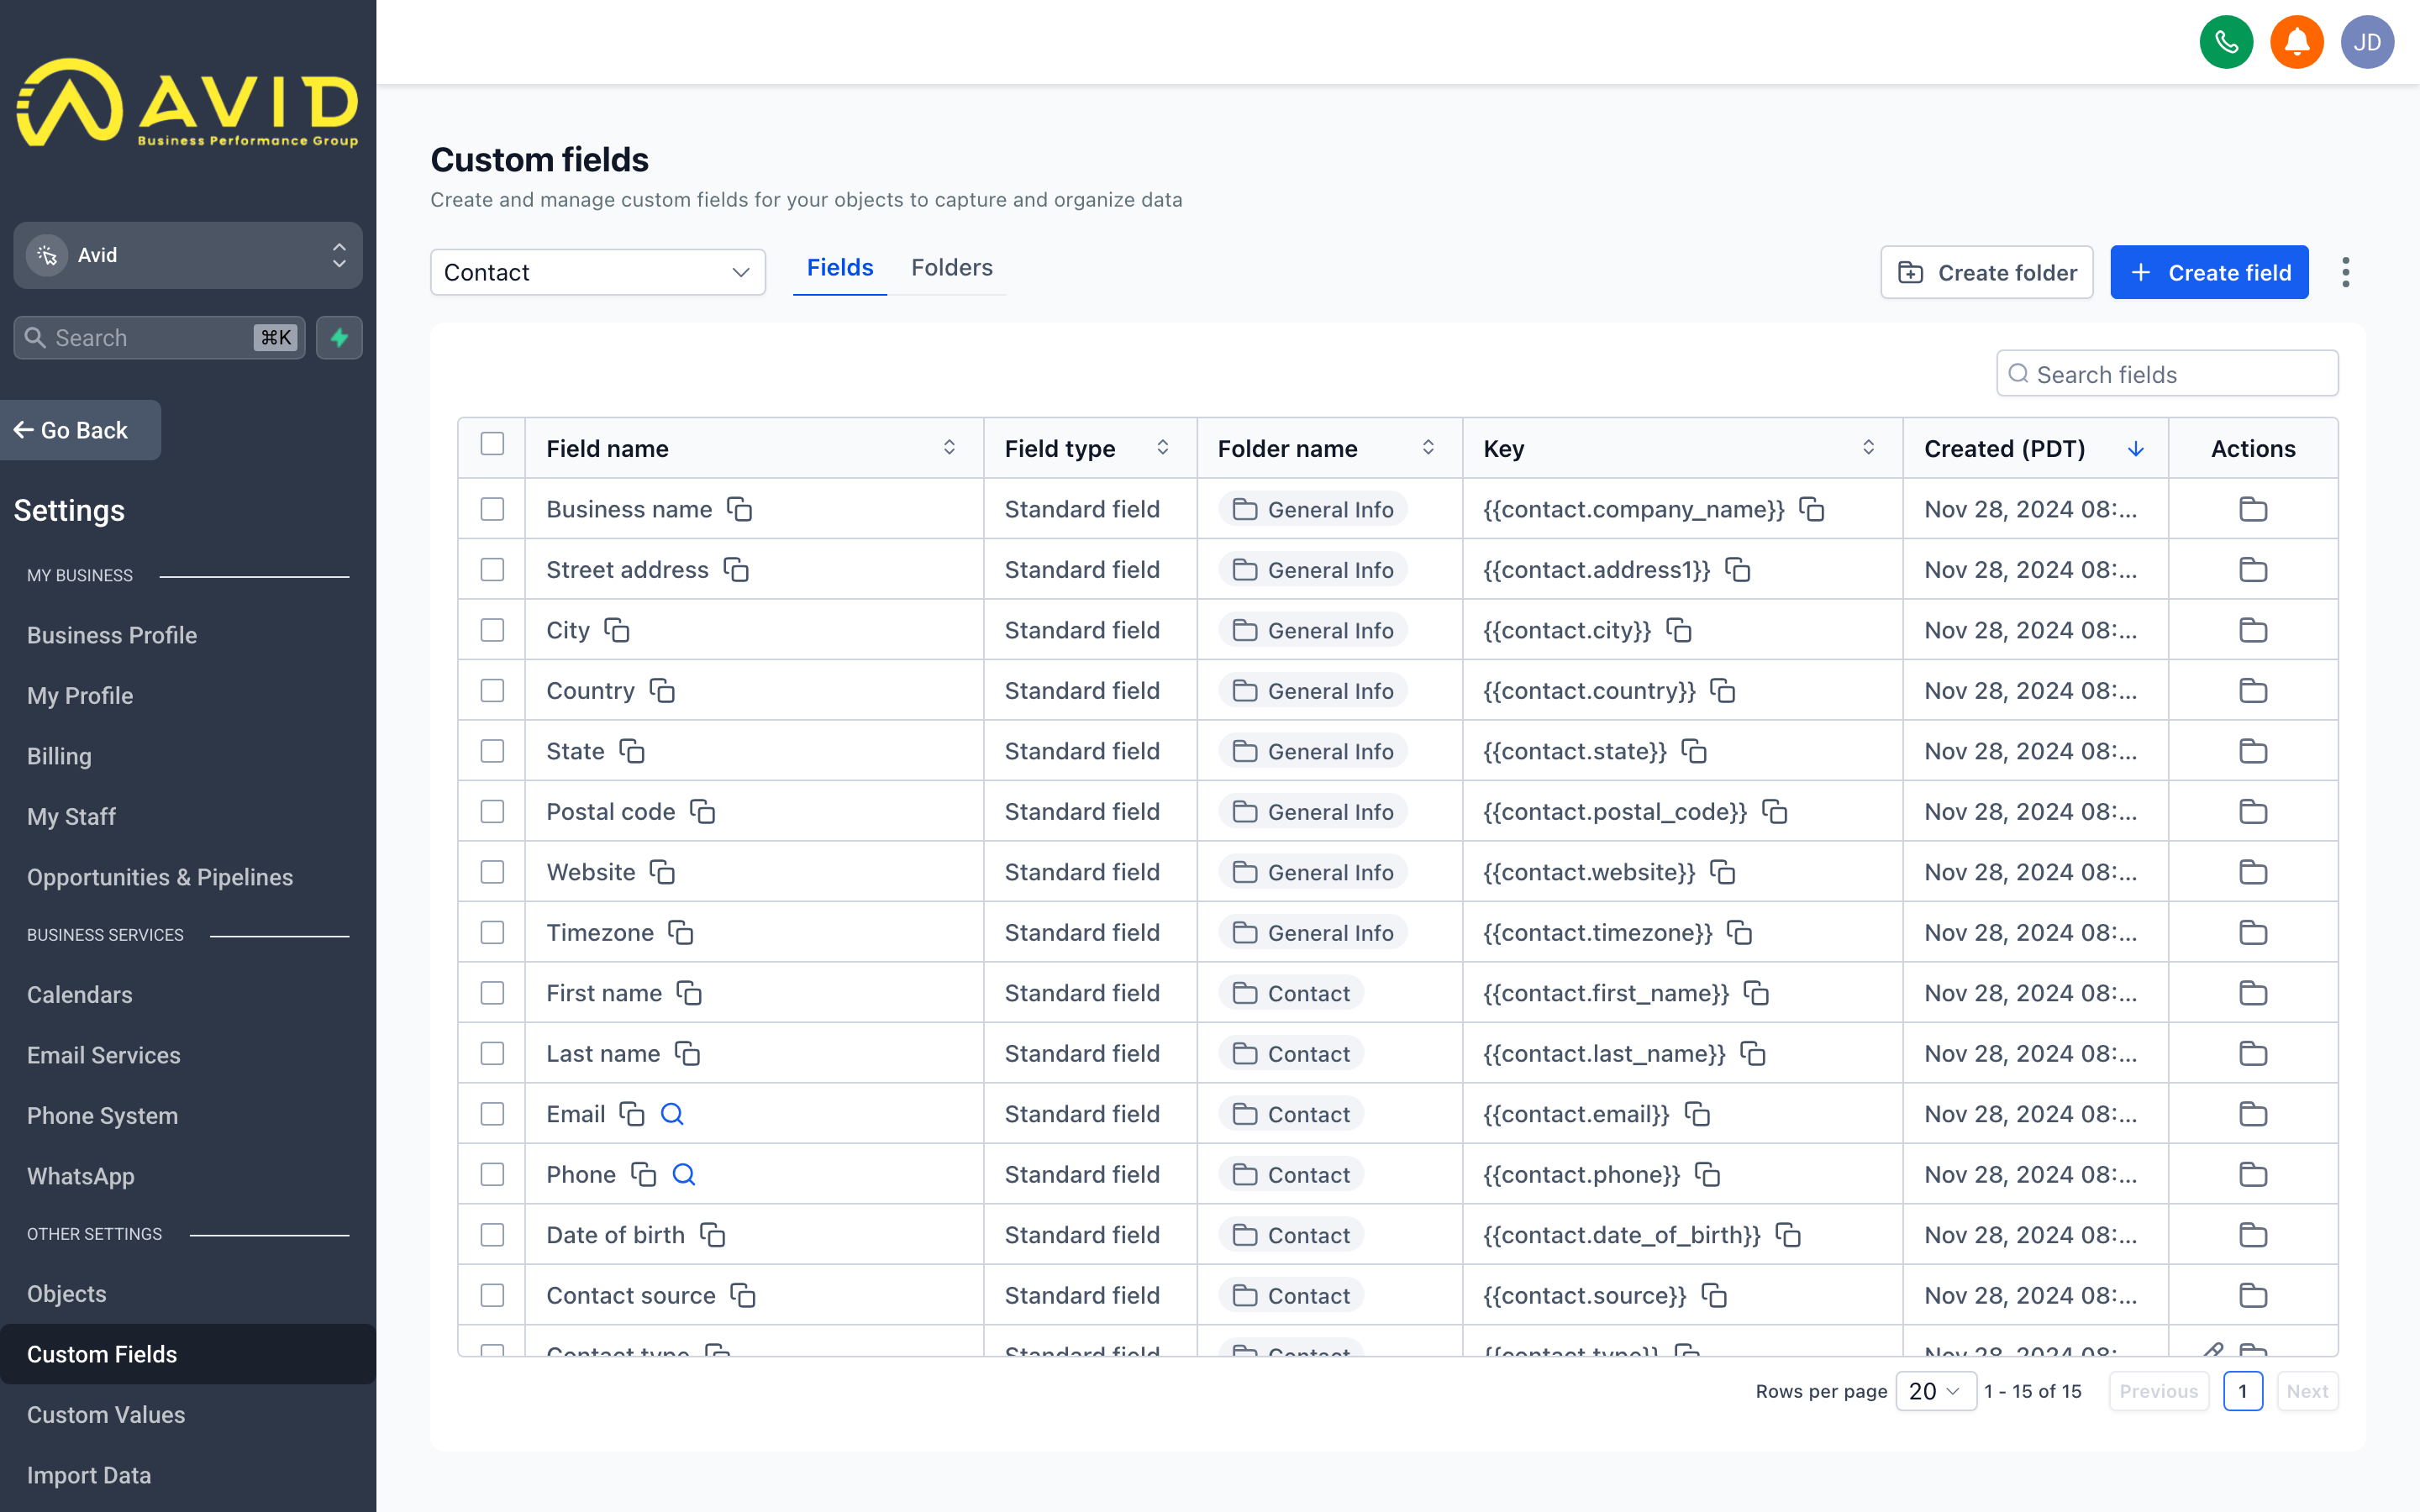
Task: Expand the Avid account switcher
Action: click(x=188, y=255)
